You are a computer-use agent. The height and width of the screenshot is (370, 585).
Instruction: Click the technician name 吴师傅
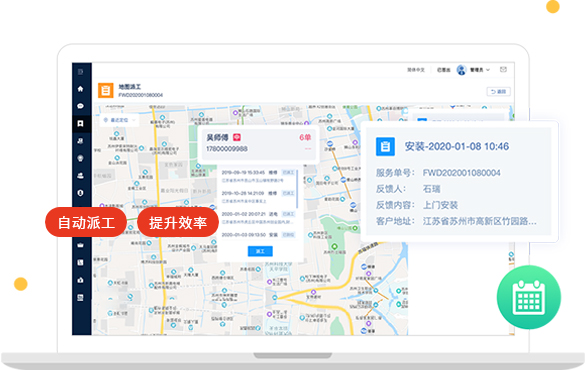click(x=217, y=137)
